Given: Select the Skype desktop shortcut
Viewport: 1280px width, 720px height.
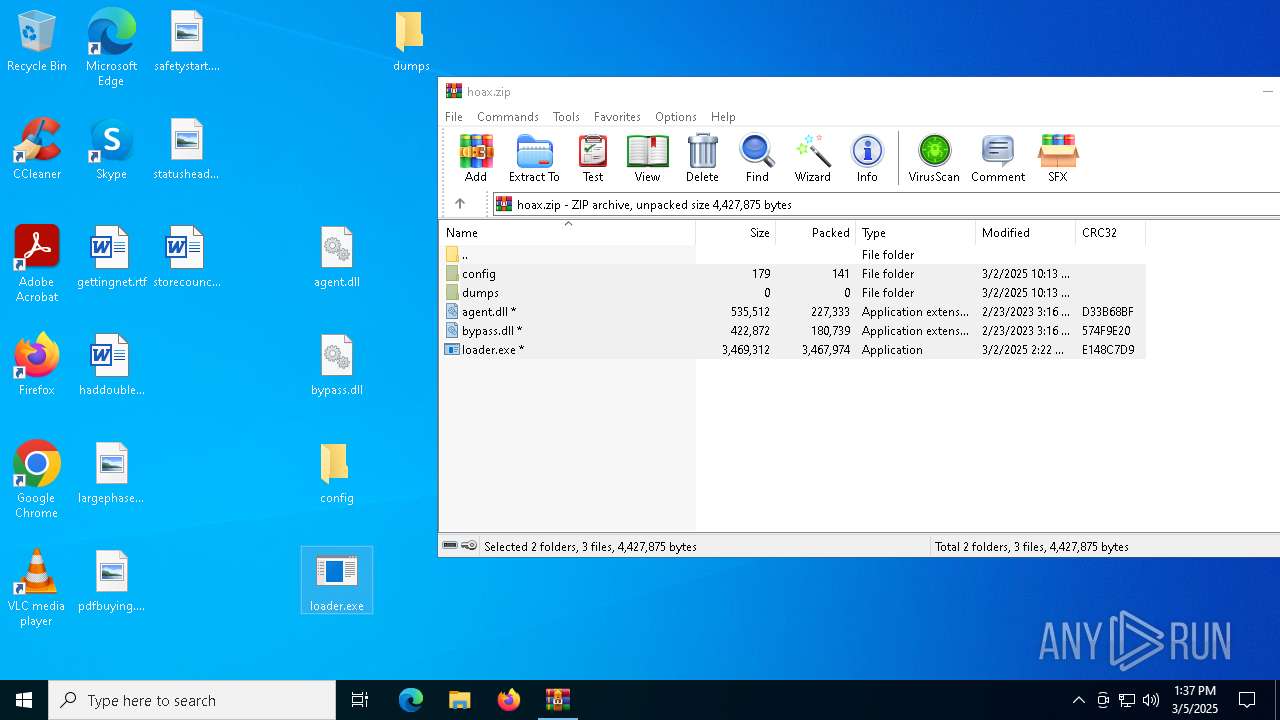Looking at the screenshot, I should pos(111,149).
